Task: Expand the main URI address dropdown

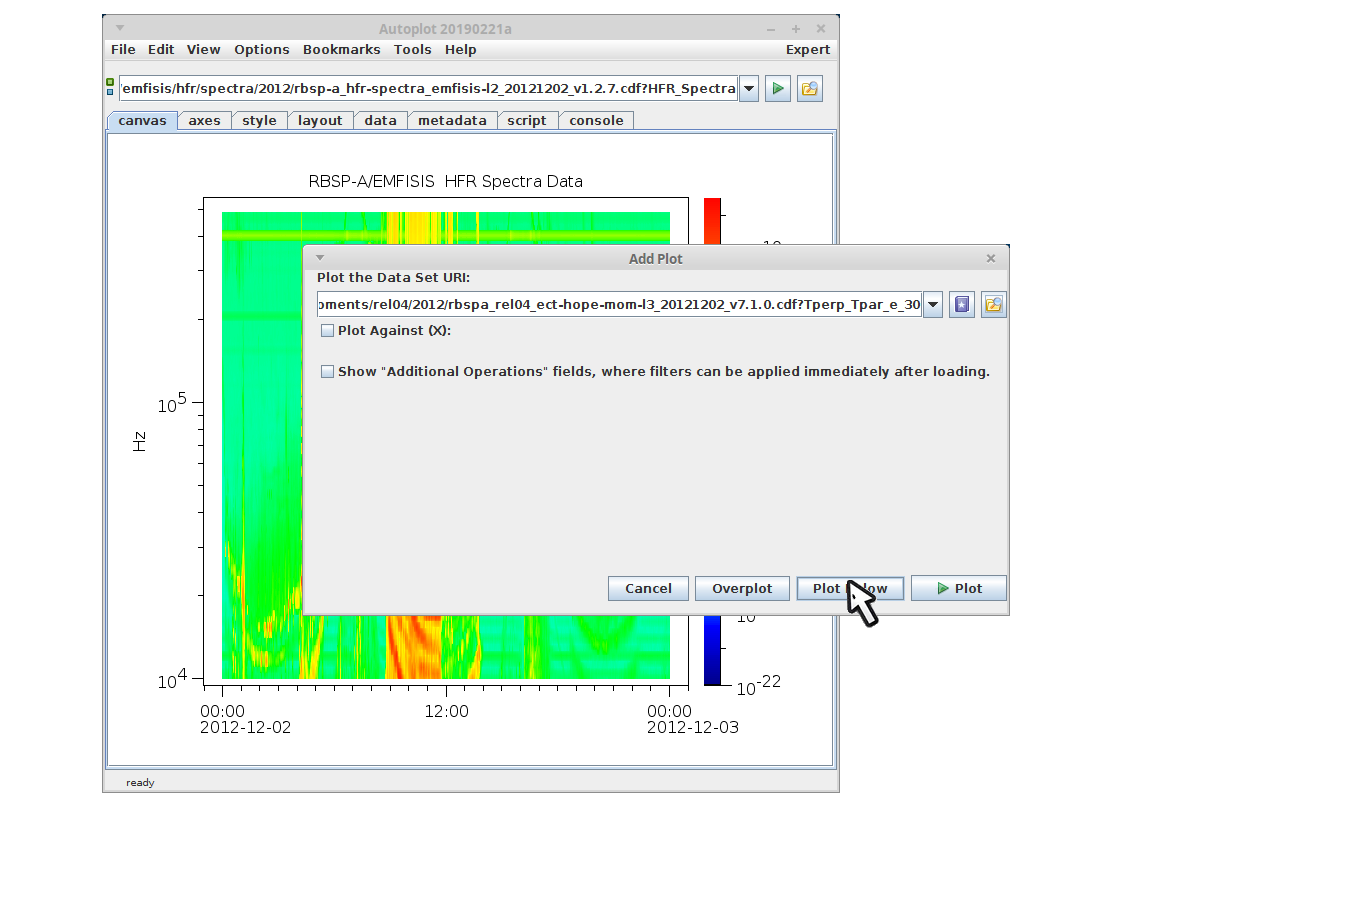Action: (x=749, y=89)
